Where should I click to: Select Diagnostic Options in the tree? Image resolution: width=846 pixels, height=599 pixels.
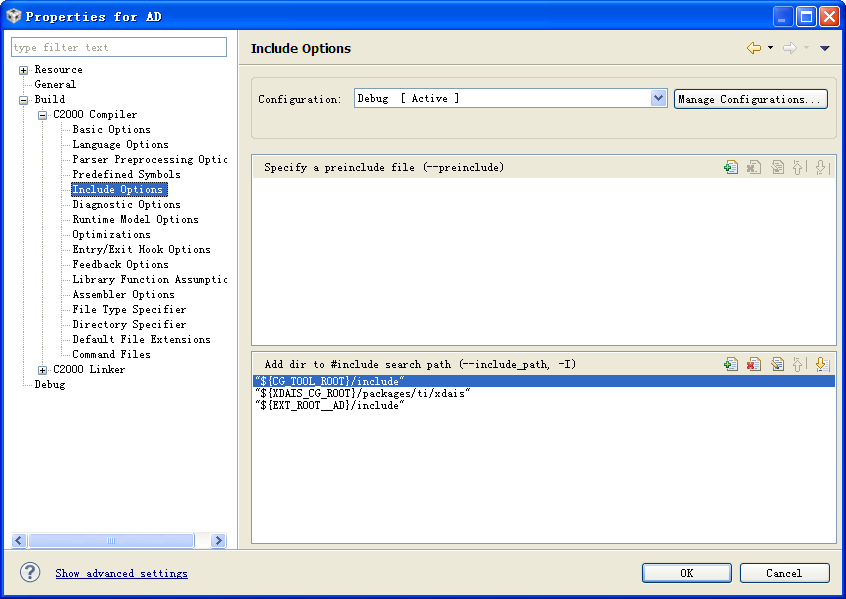126,205
